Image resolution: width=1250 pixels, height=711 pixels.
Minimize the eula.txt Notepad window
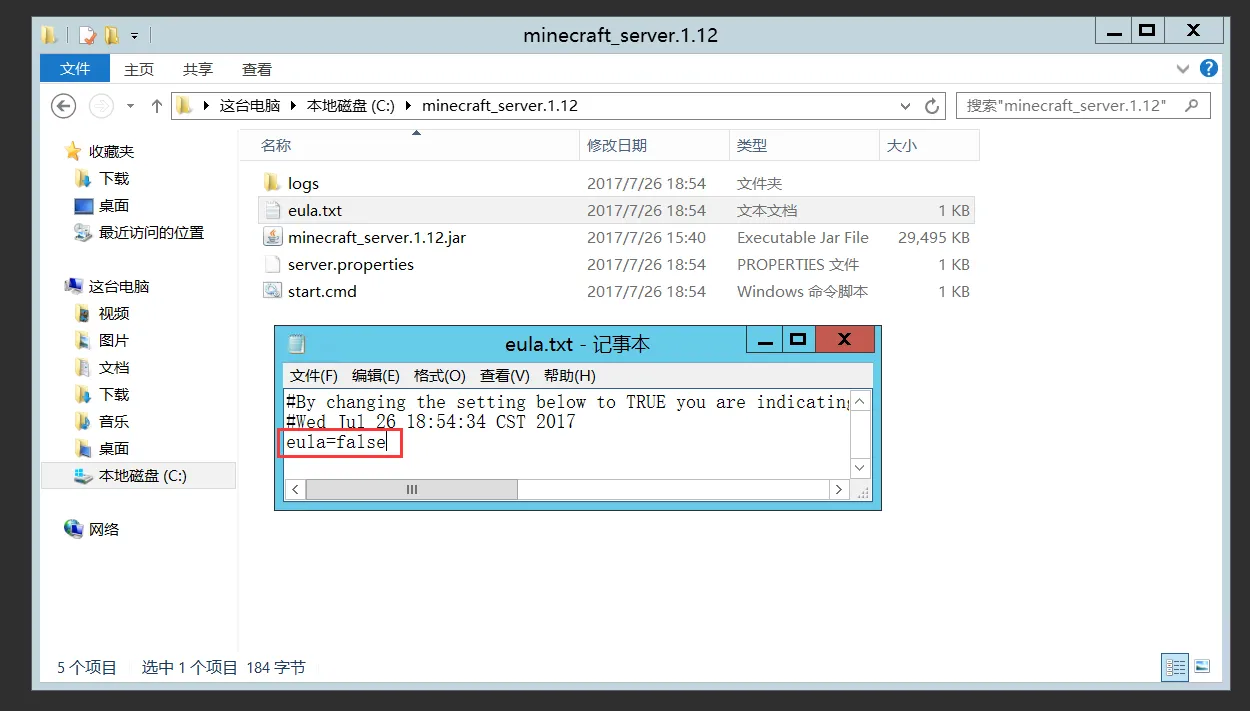pyautogui.click(x=765, y=340)
